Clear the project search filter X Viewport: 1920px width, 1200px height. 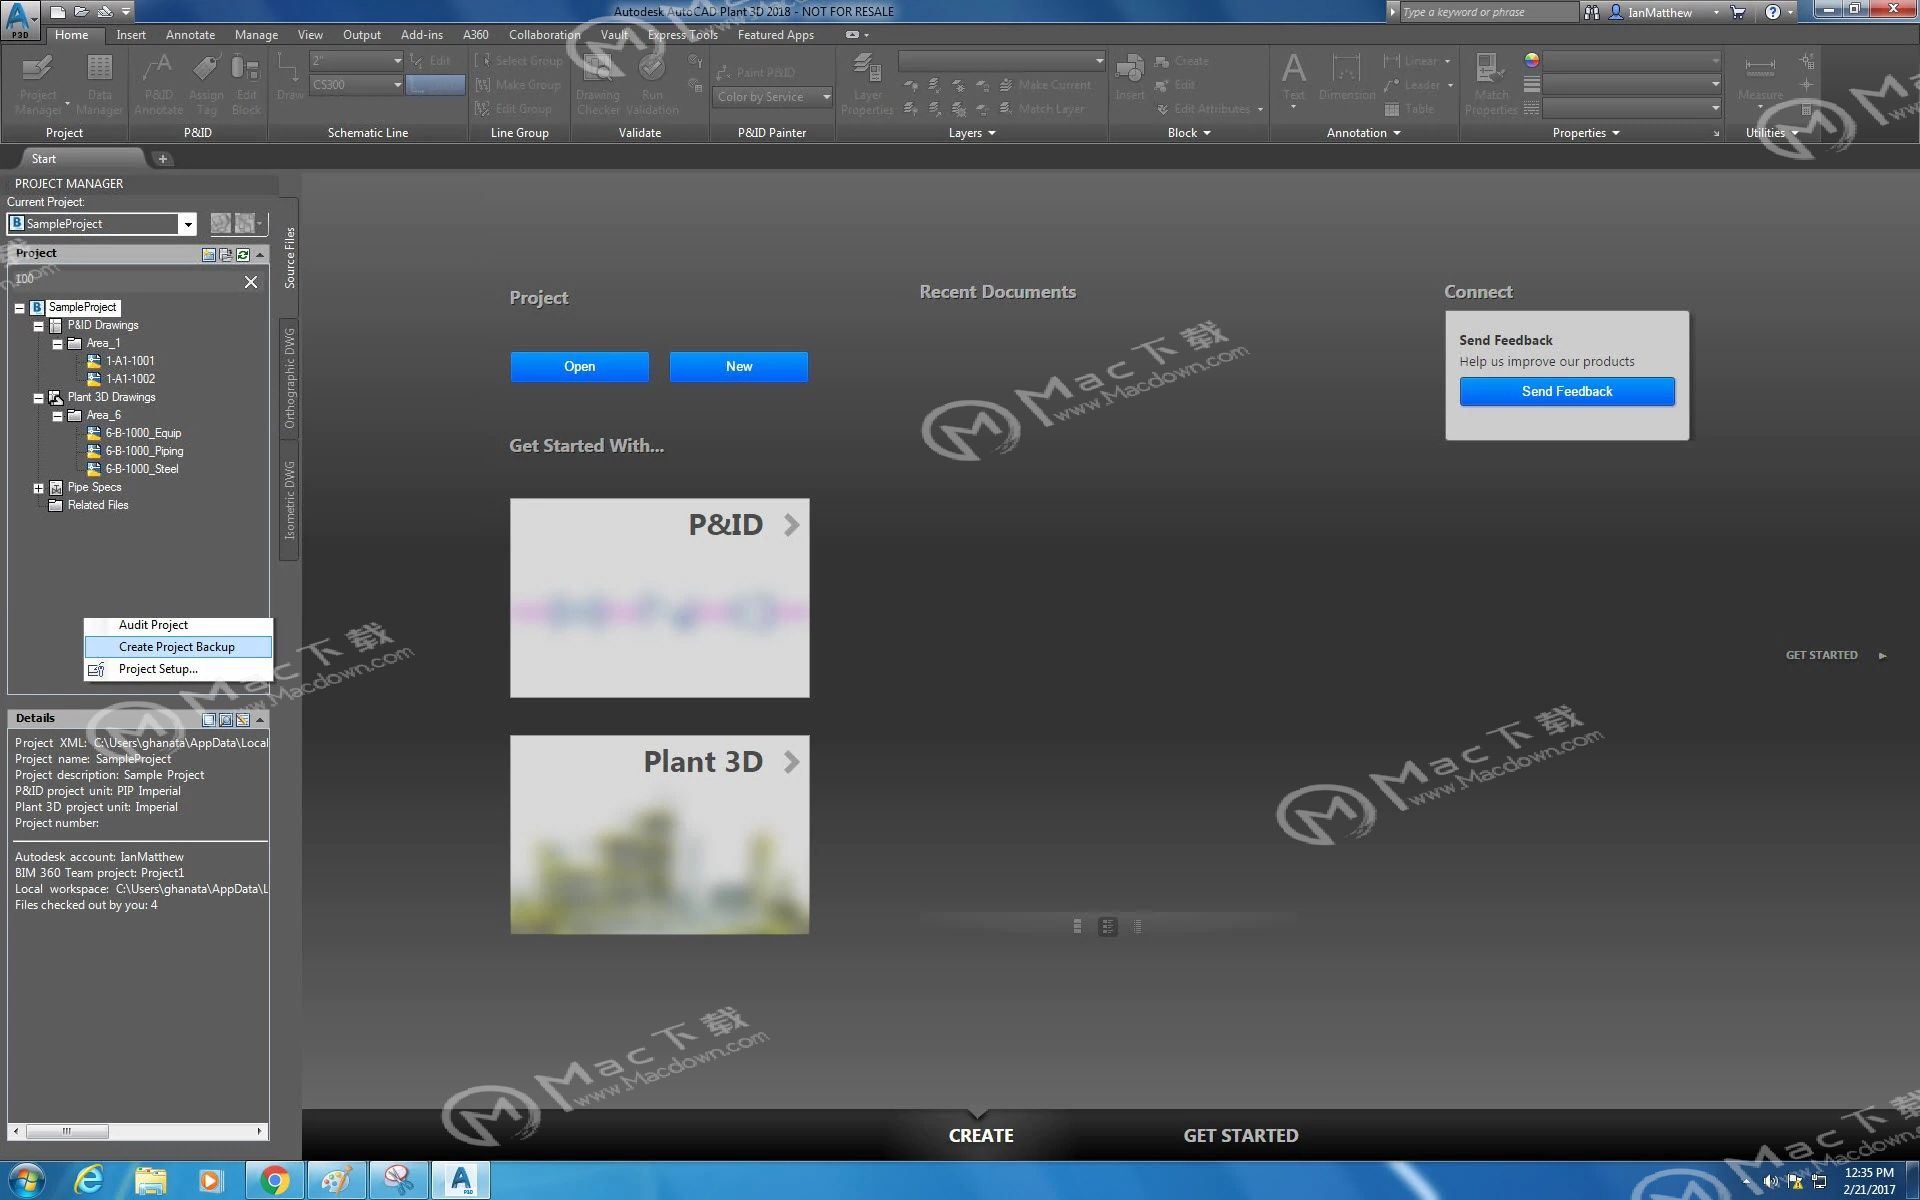point(251,282)
